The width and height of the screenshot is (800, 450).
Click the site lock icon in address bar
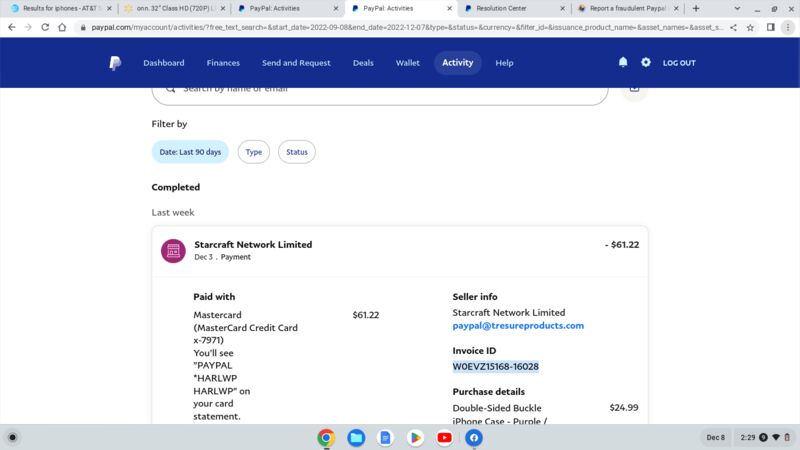click(x=83, y=28)
